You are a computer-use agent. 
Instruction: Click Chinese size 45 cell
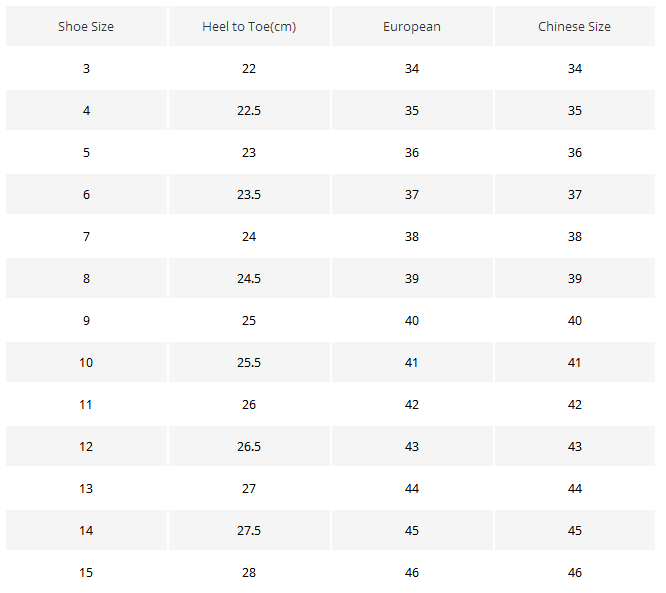[x=575, y=531]
